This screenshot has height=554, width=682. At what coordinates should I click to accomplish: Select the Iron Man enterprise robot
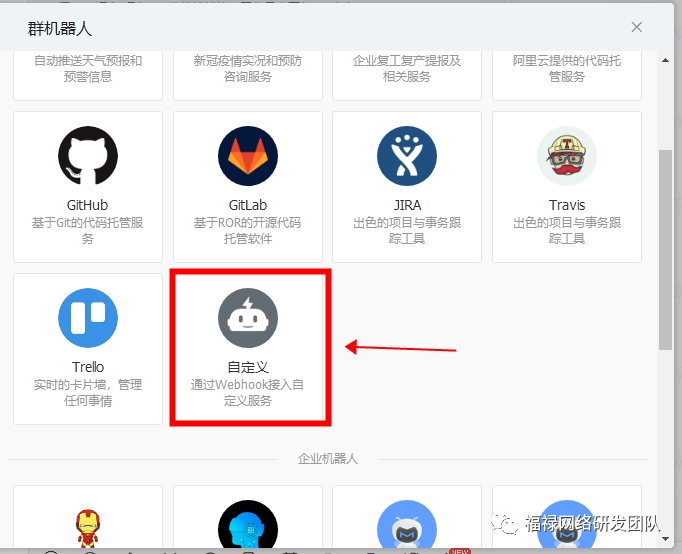pos(88,528)
